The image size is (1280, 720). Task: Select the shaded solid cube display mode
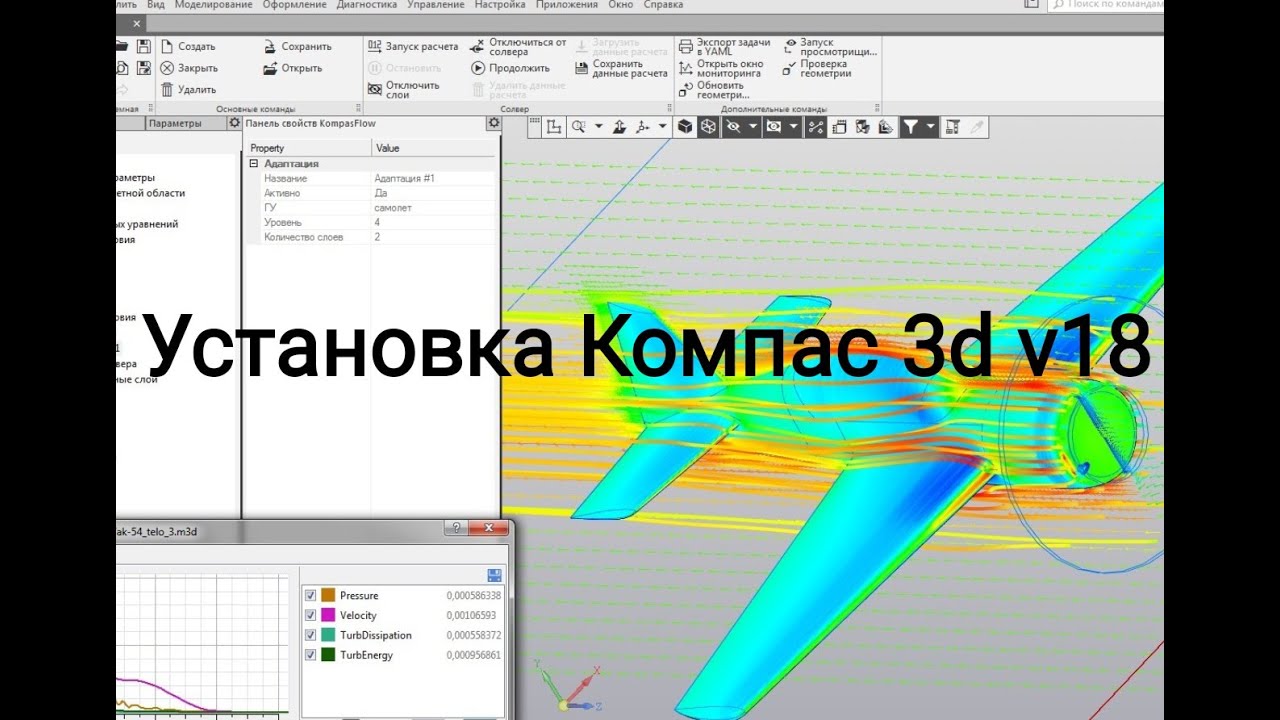685,127
